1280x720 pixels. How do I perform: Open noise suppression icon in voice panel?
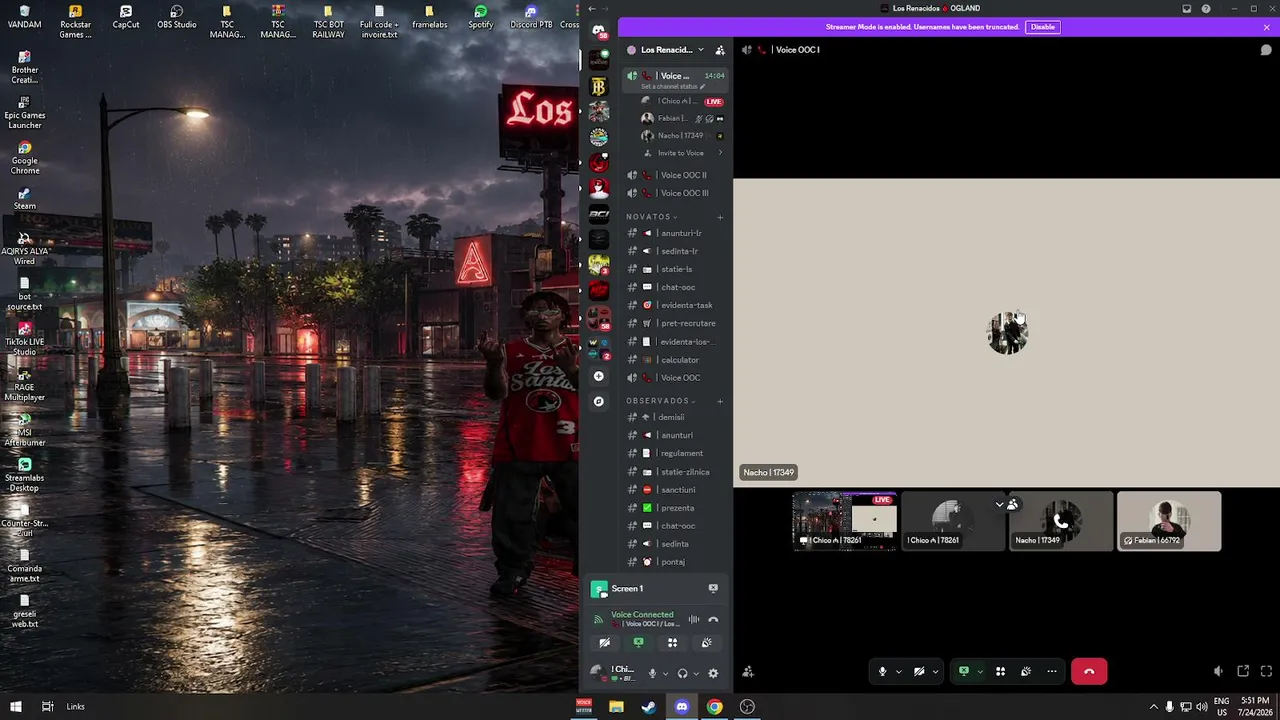tap(693, 620)
